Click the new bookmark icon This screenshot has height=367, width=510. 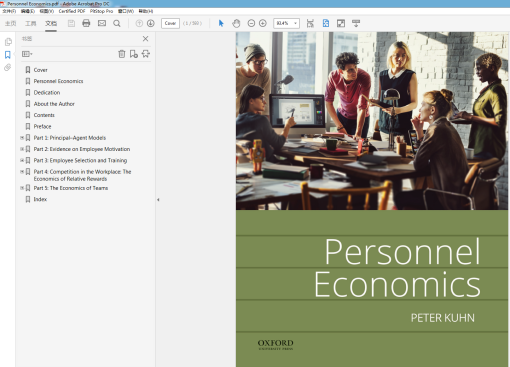coord(134,54)
